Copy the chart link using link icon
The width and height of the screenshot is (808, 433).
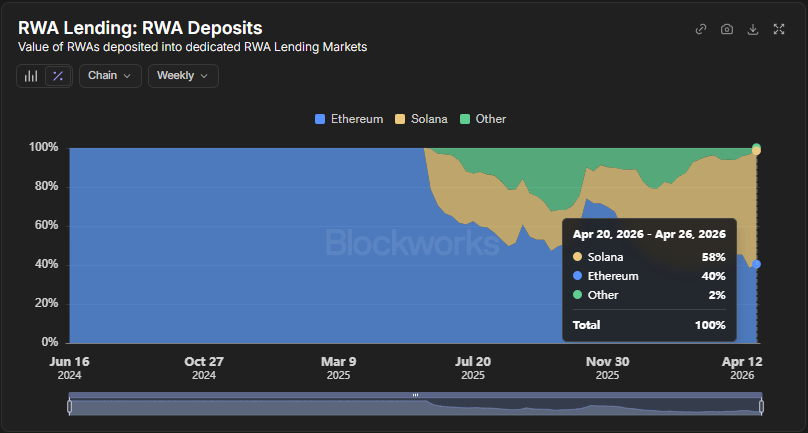pyautogui.click(x=701, y=29)
